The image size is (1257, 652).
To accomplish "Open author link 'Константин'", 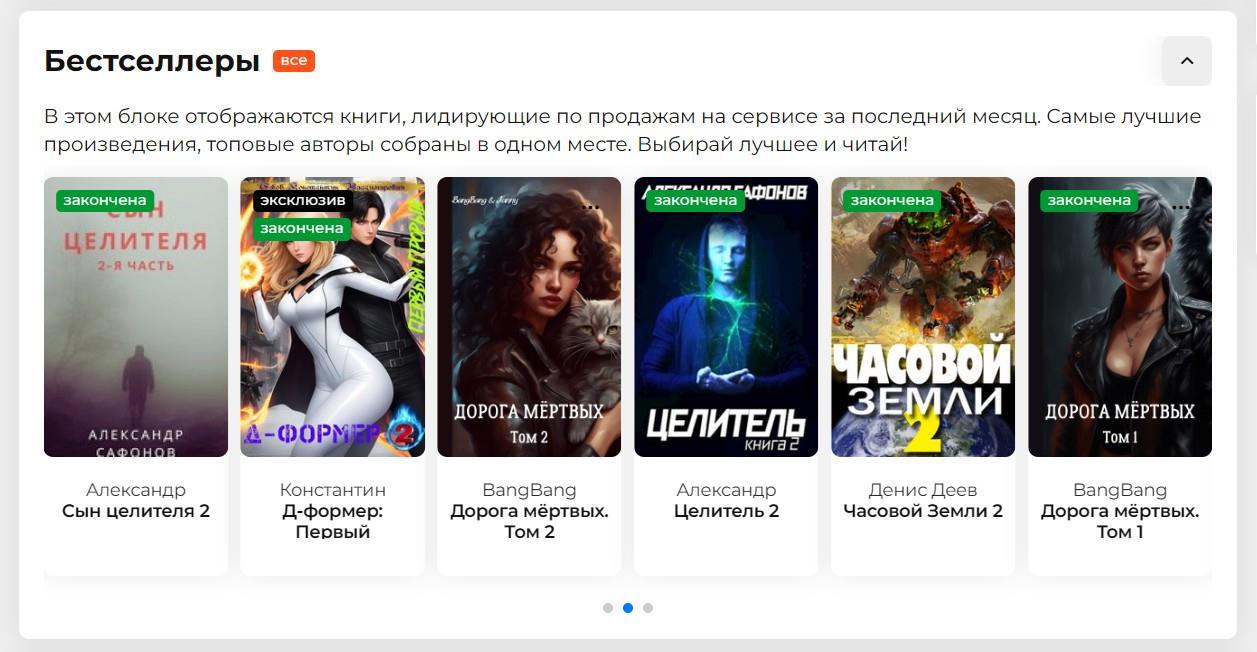I will pyautogui.click(x=333, y=490).
